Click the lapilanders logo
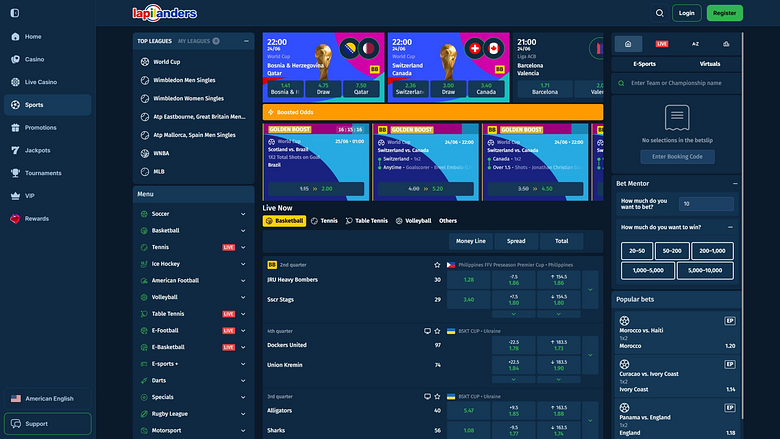Screen dimensions: 780x439 (165, 13)
